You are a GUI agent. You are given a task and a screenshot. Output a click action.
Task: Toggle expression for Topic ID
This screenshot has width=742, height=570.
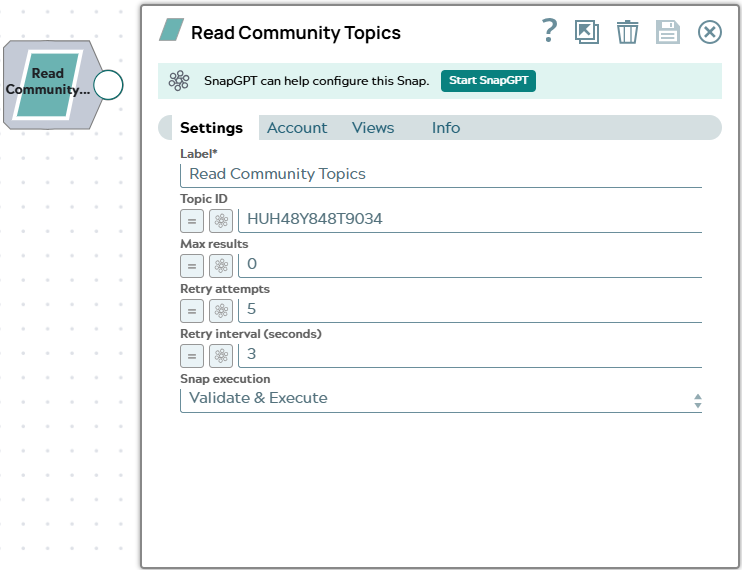click(x=192, y=221)
